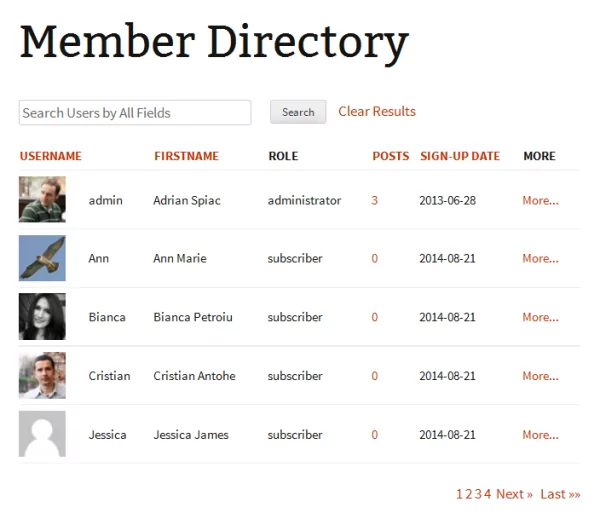The image size is (600, 513).
Task: Open Bianca's black-and-white profile photo
Action: click(x=42, y=317)
